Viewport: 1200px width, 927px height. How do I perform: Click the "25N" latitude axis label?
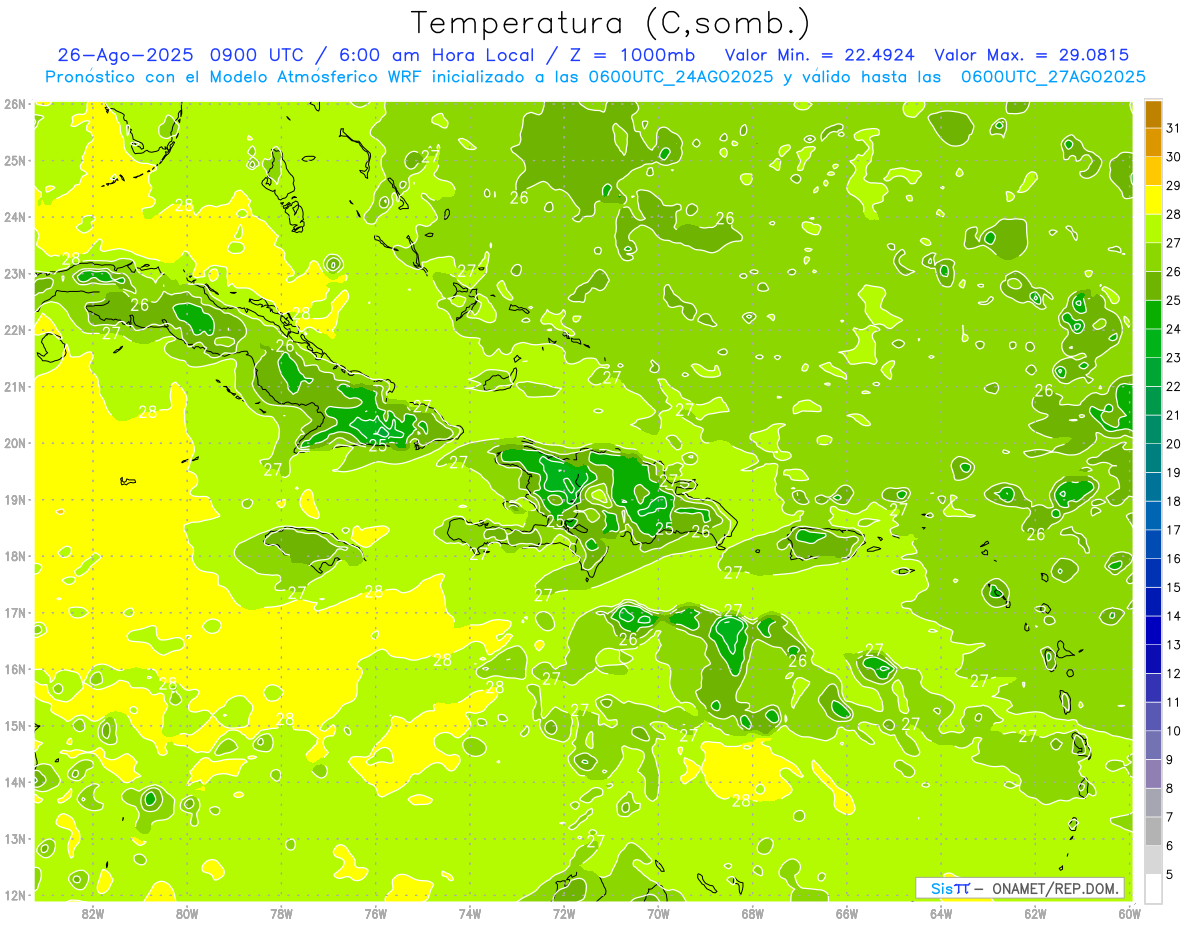click(x=14, y=160)
